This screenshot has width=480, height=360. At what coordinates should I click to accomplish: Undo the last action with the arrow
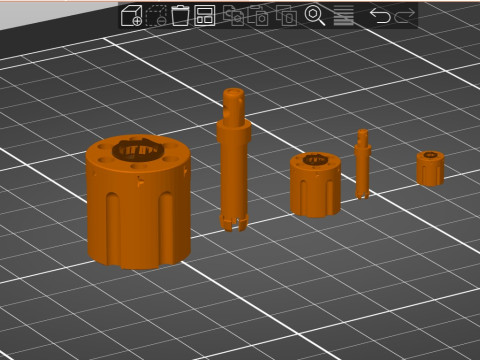click(x=380, y=15)
